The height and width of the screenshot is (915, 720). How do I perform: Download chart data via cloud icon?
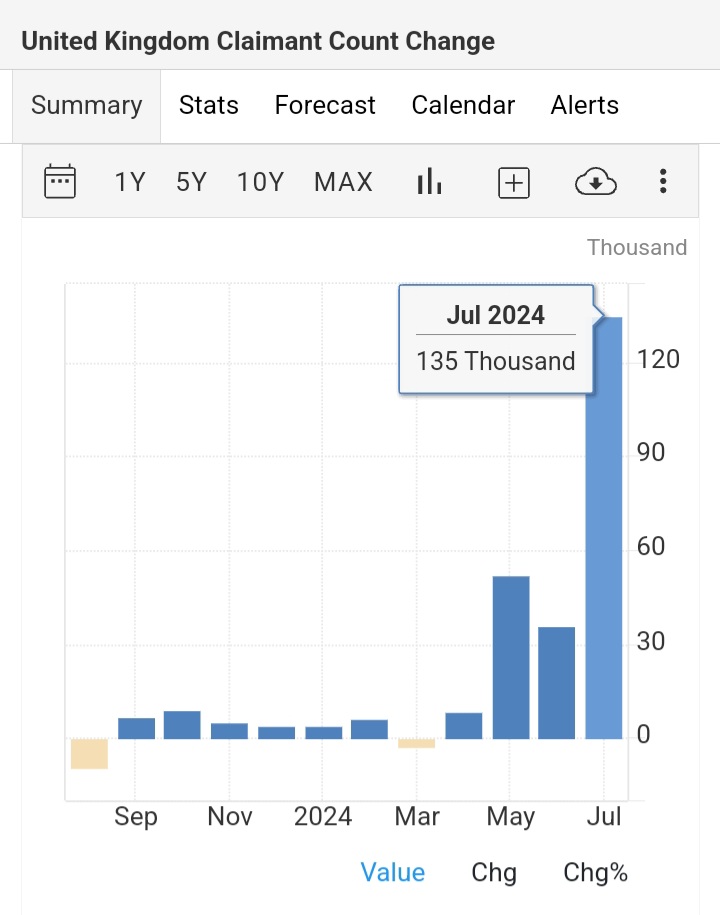(595, 182)
